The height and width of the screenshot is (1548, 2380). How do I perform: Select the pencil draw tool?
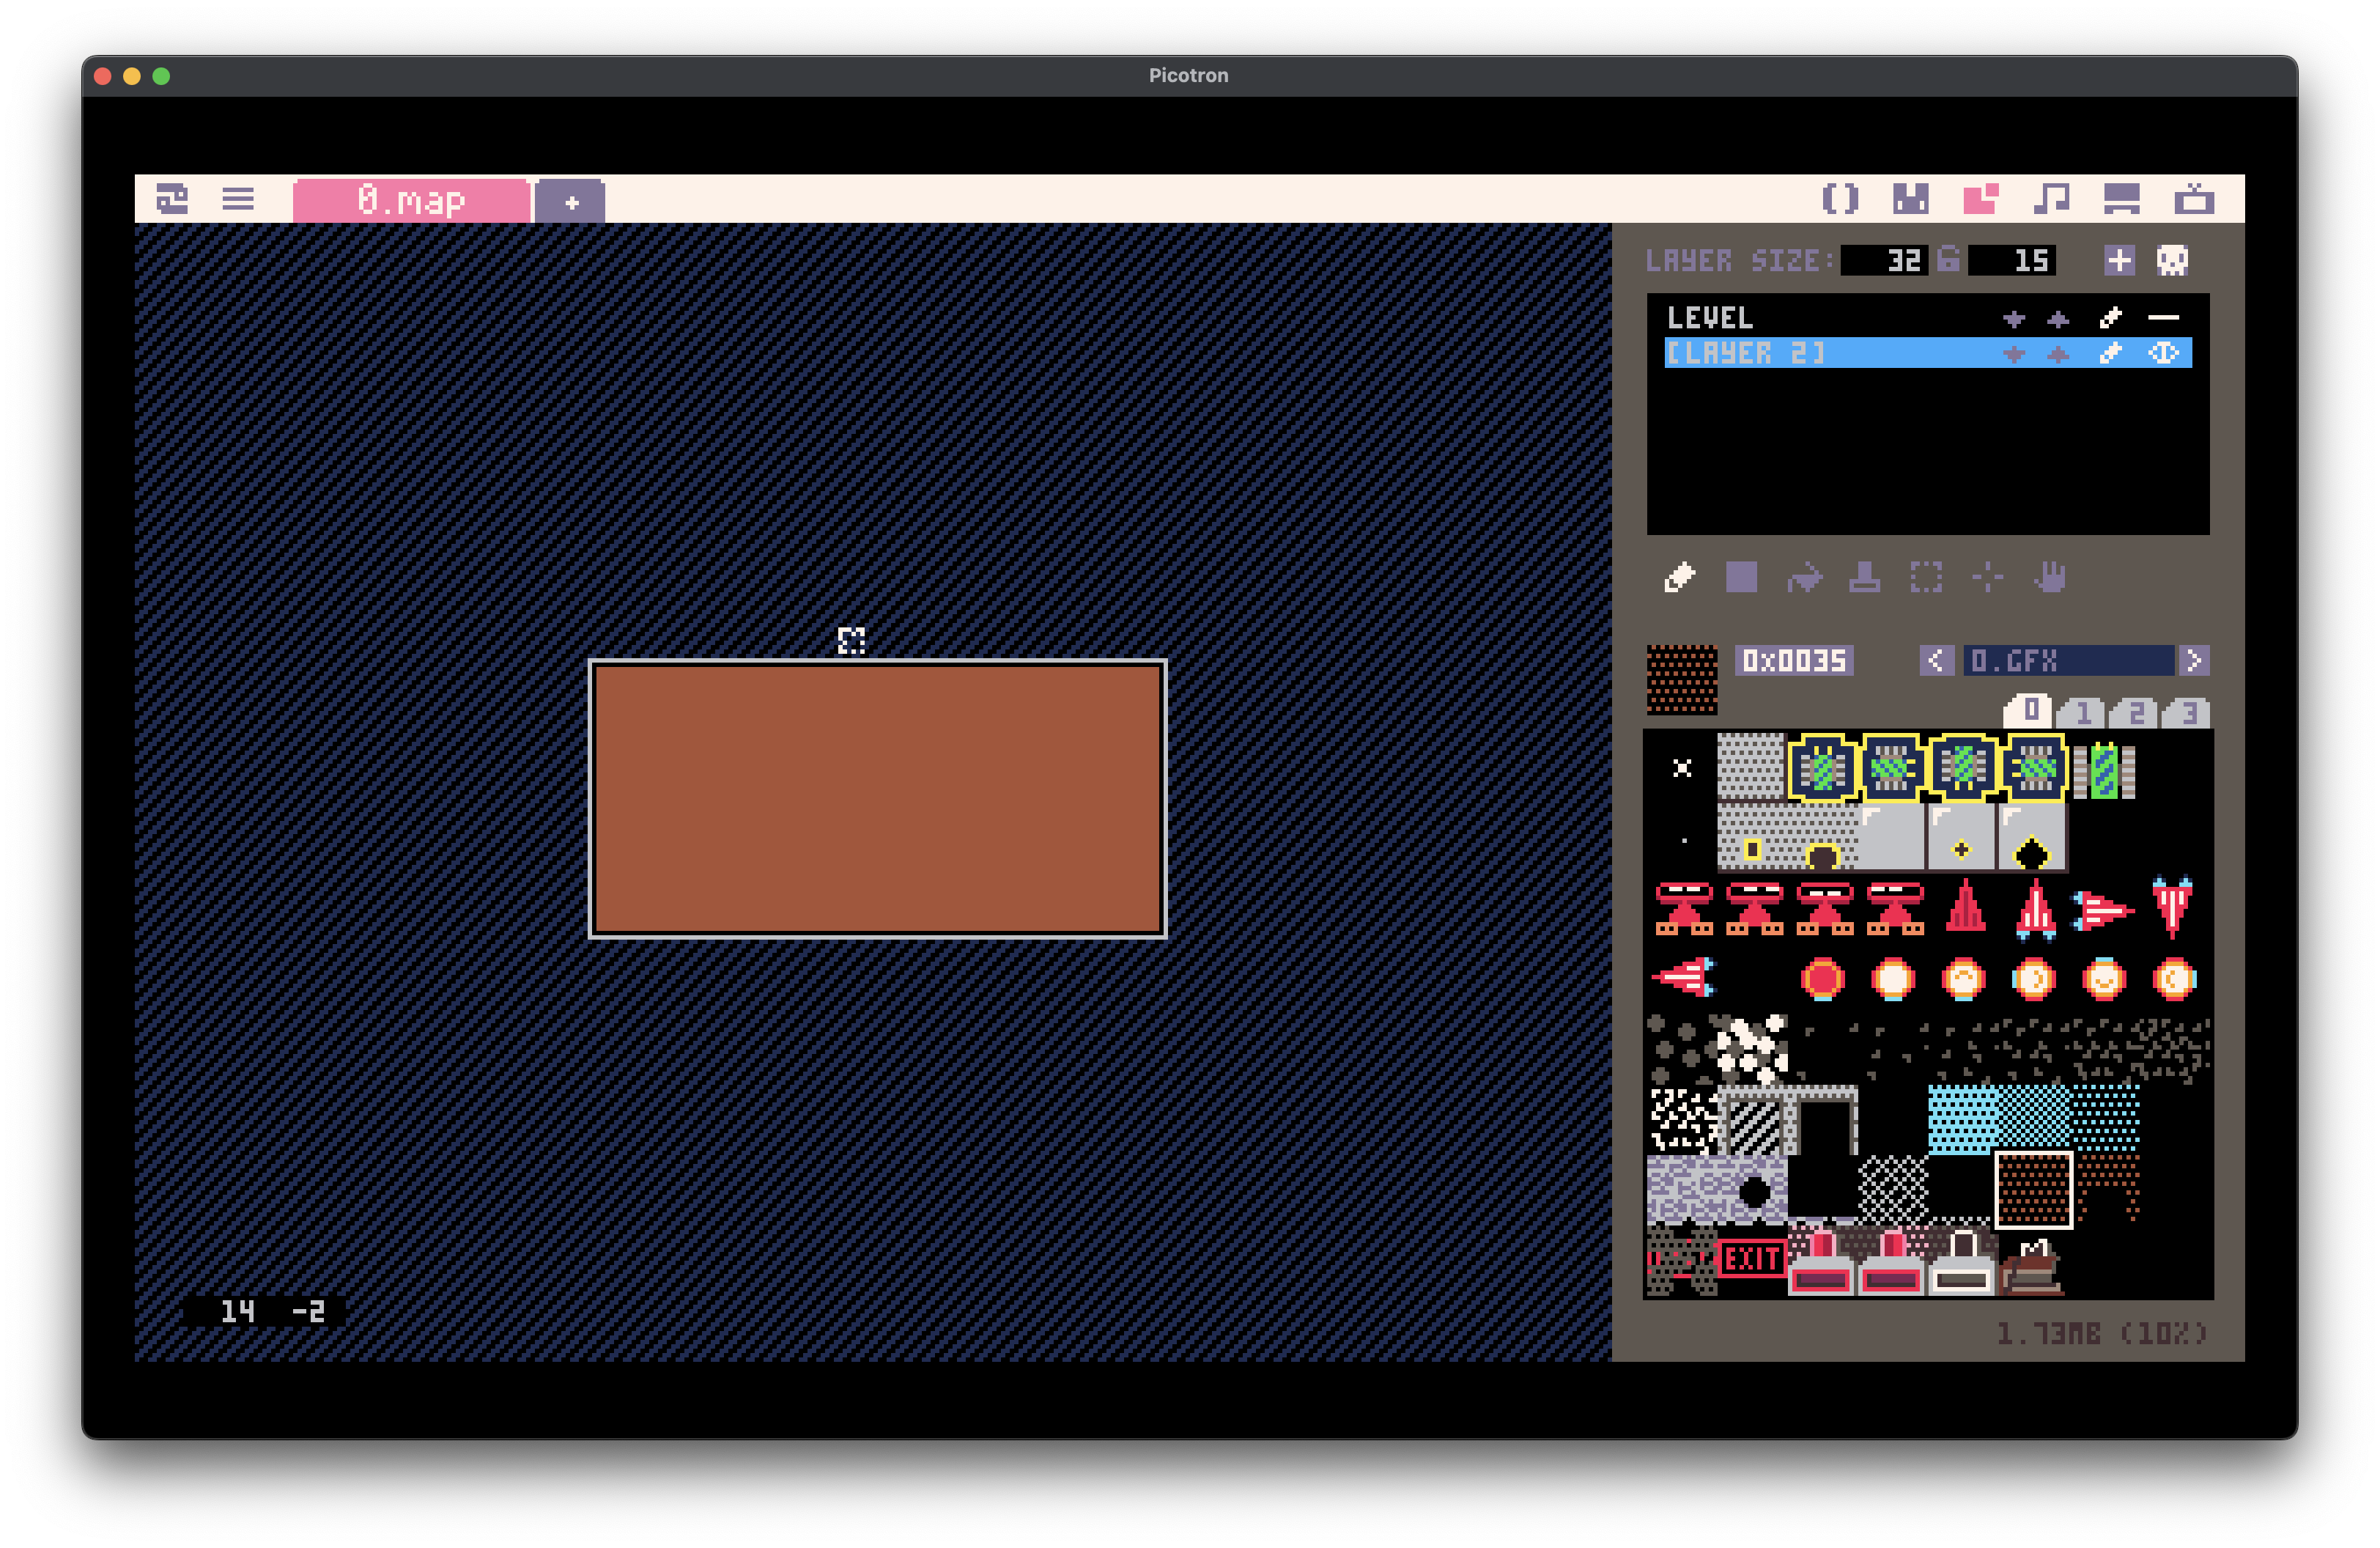click(1680, 577)
